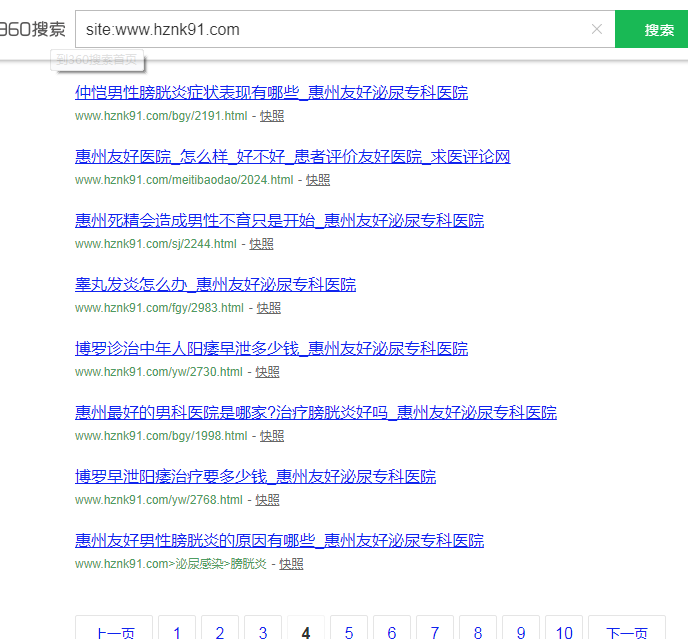Clear the search box with X icon
The width and height of the screenshot is (688, 639).
[x=596, y=29]
